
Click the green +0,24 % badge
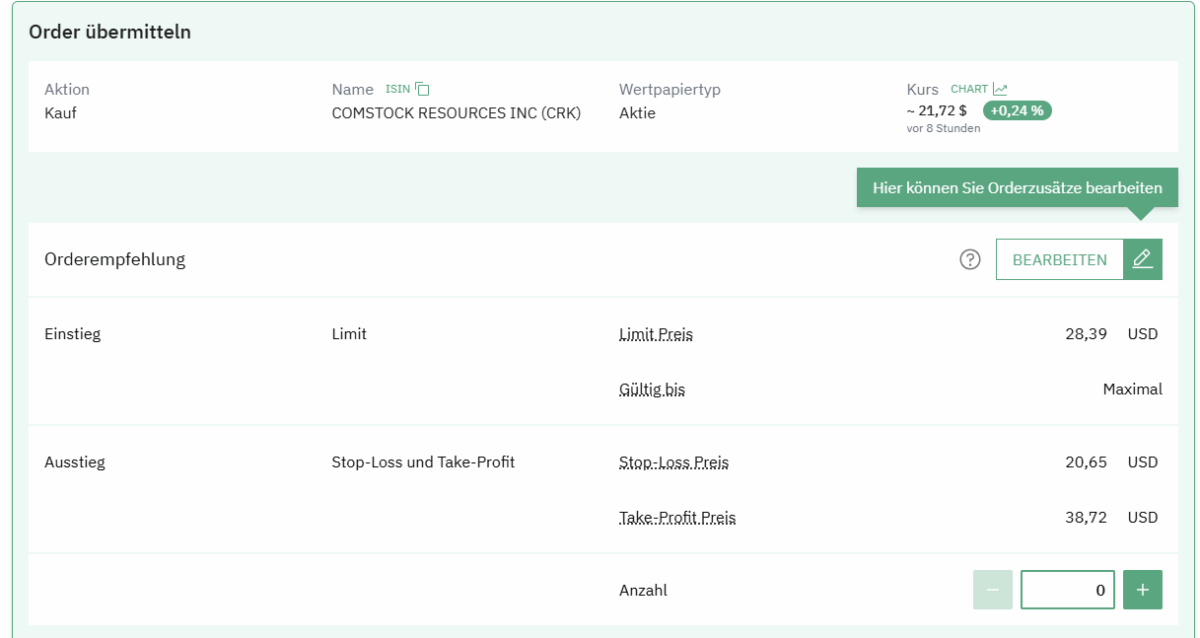(1019, 111)
